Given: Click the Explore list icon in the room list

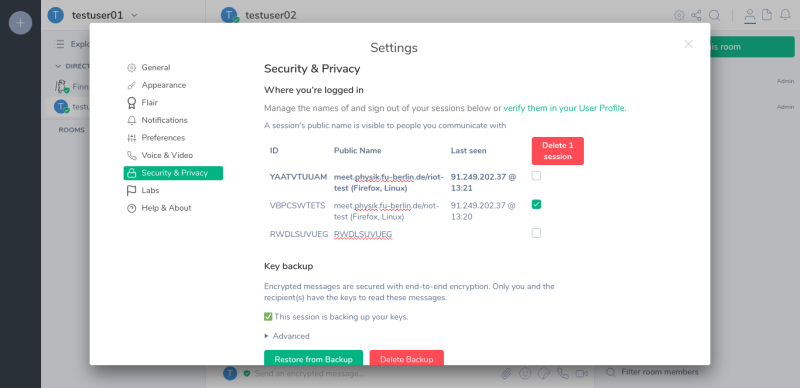Looking at the screenshot, I should point(60,44).
